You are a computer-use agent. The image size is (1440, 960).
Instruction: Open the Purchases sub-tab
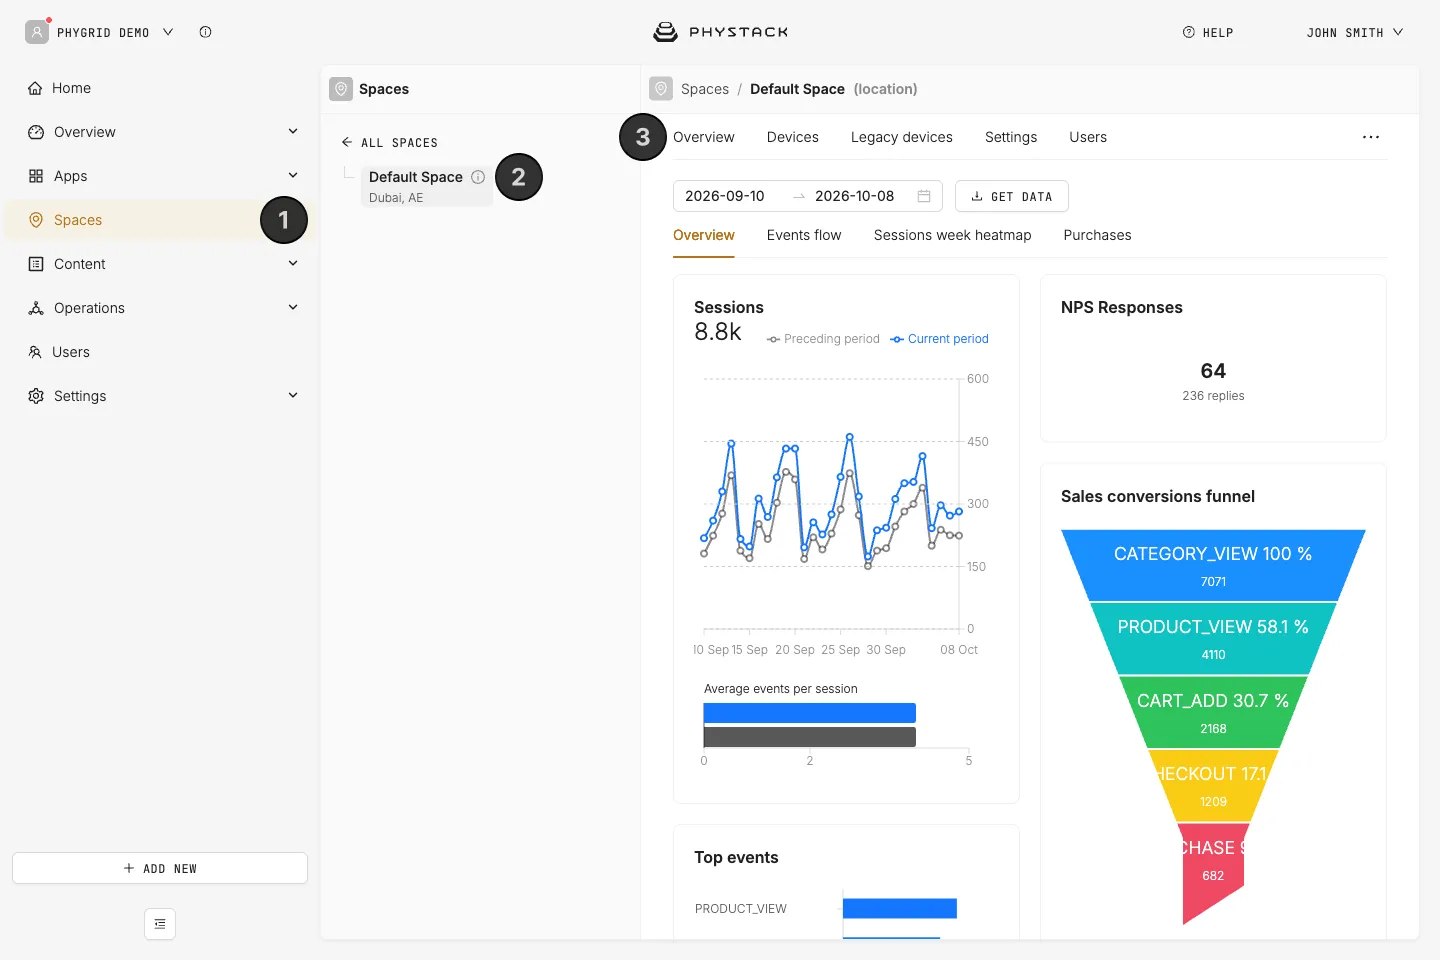(1098, 235)
